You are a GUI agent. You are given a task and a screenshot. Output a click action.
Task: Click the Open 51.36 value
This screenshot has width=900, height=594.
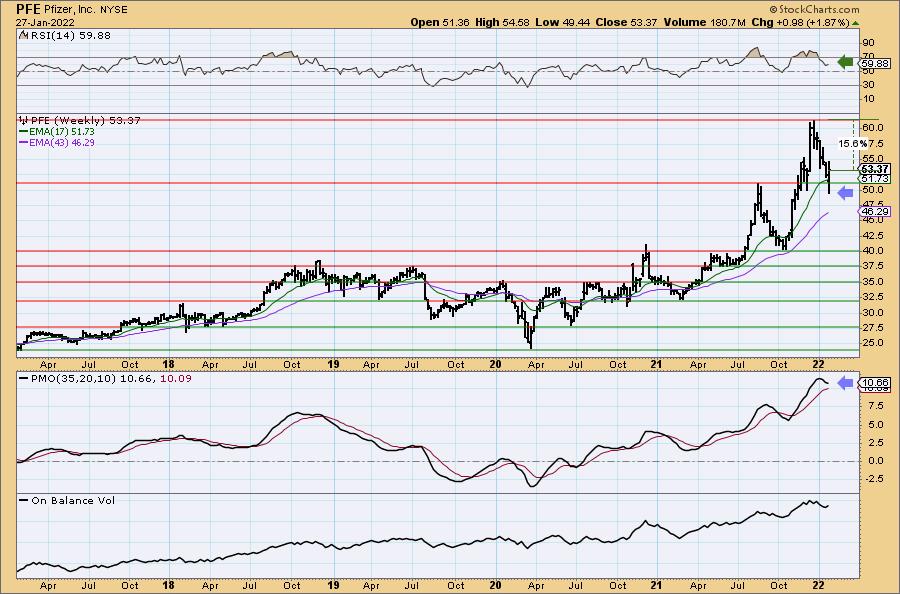[440, 22]
